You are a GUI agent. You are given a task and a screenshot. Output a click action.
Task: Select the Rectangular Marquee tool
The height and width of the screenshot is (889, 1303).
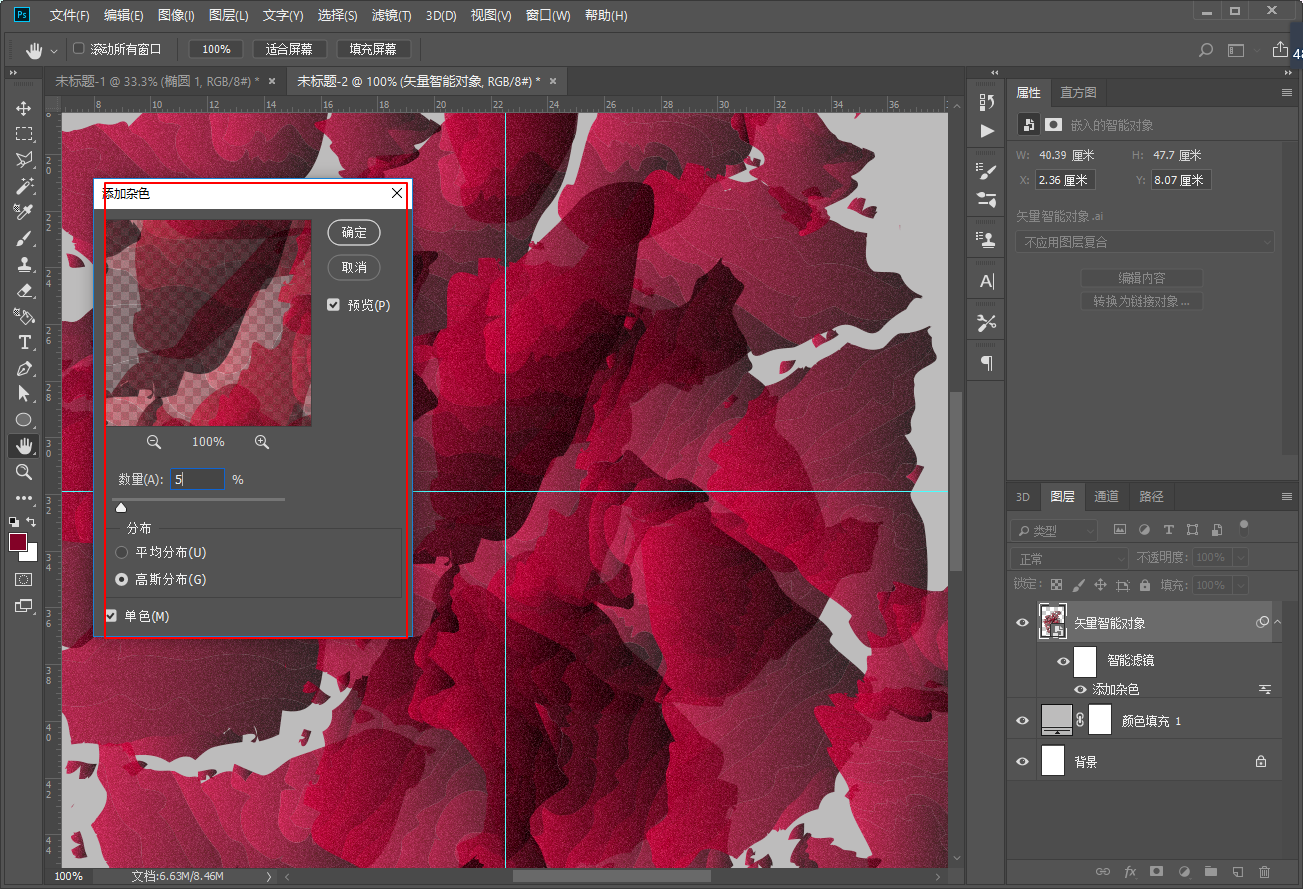tap(24, 134)
